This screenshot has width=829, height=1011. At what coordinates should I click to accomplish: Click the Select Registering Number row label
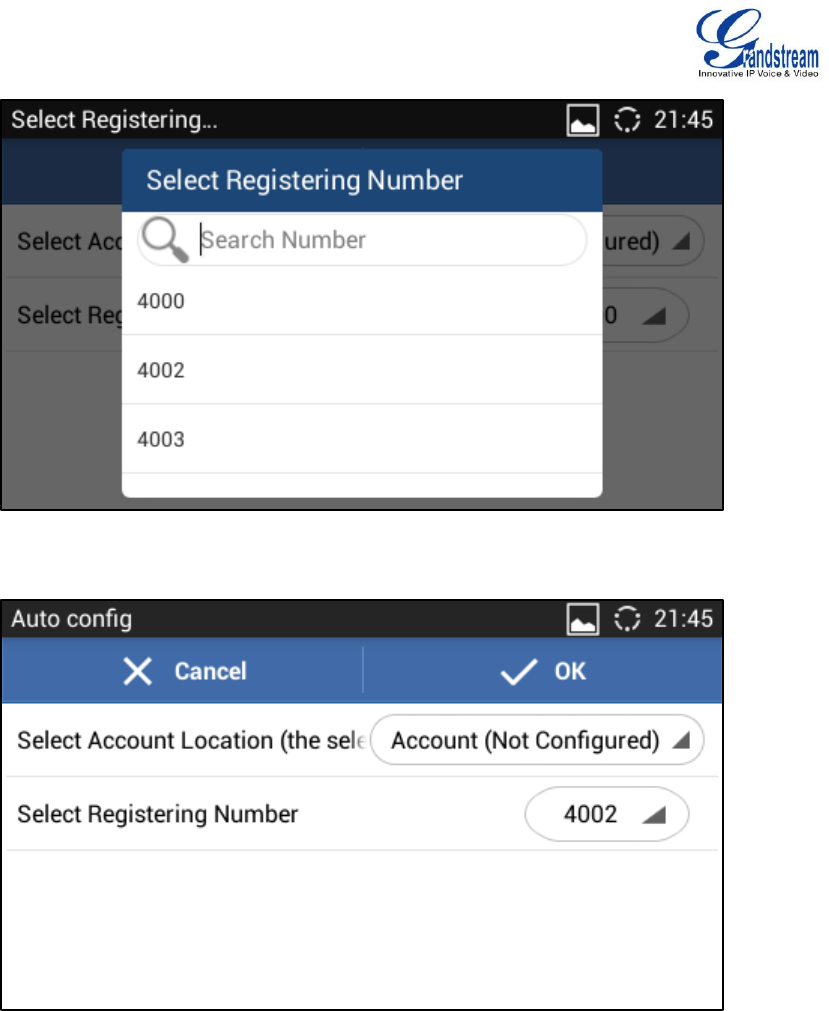click(x=157, y=814)
